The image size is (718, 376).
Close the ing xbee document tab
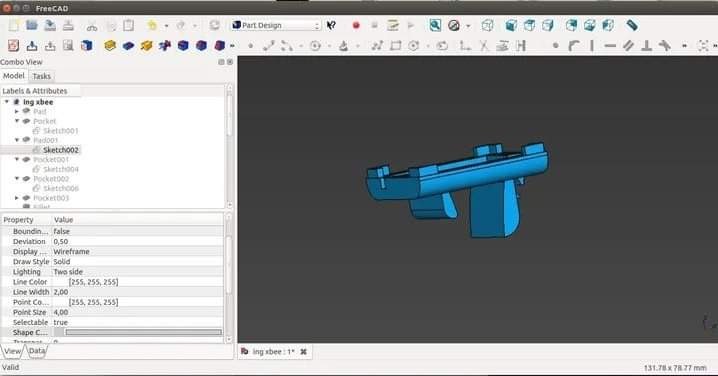[x=303, y=352]
